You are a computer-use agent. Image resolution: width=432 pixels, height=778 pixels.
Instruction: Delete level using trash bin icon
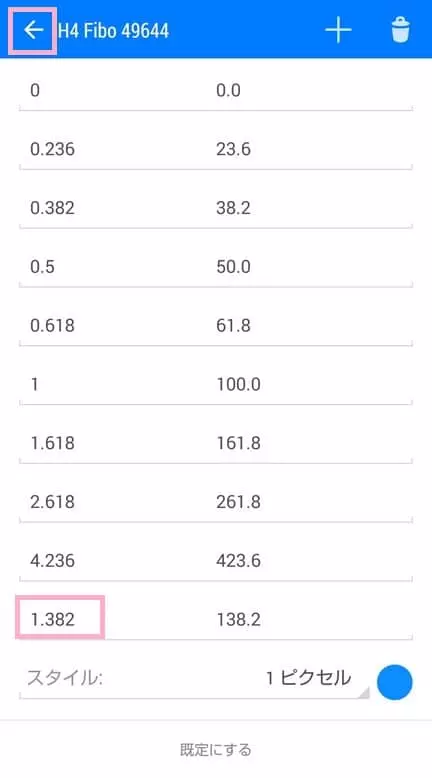pos(400,30)
